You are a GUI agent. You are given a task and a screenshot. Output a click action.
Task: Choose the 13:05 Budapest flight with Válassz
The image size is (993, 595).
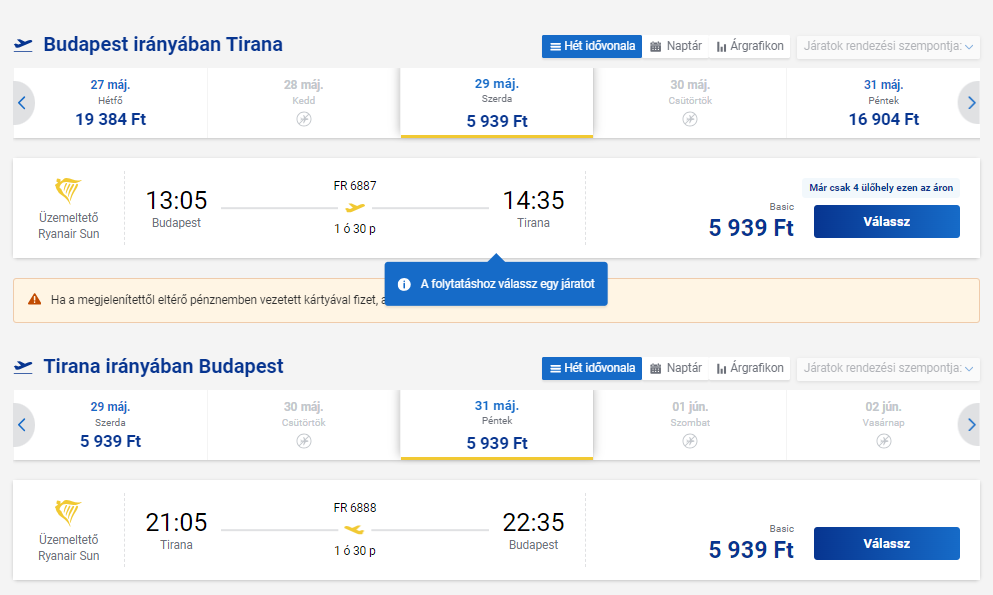(887, 222)
